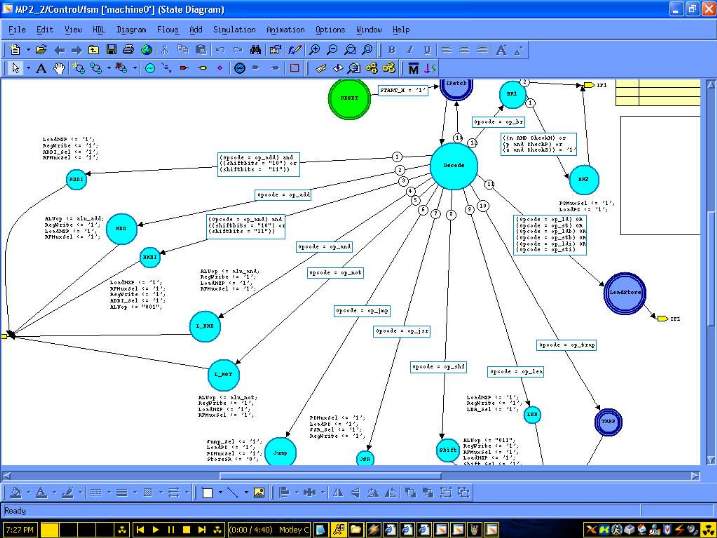Select the square panel tool
Viewport: 717px width, 538px height.
pos(294,68)
